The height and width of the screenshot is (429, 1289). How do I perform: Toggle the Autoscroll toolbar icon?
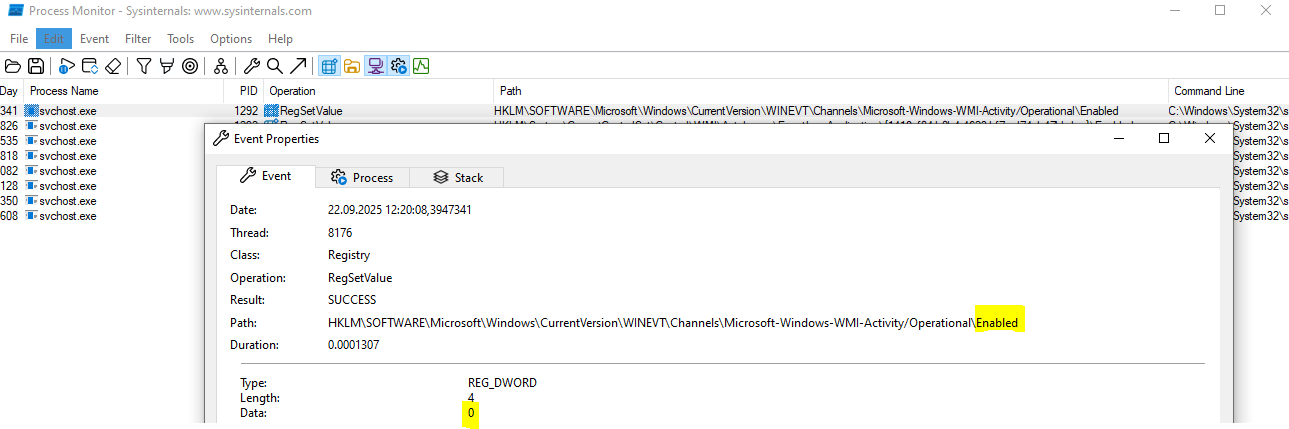tap(90, 67)
